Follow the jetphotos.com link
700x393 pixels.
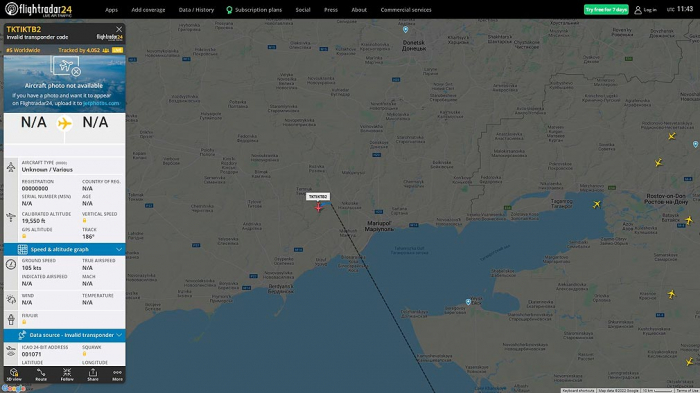coord(101,103)
